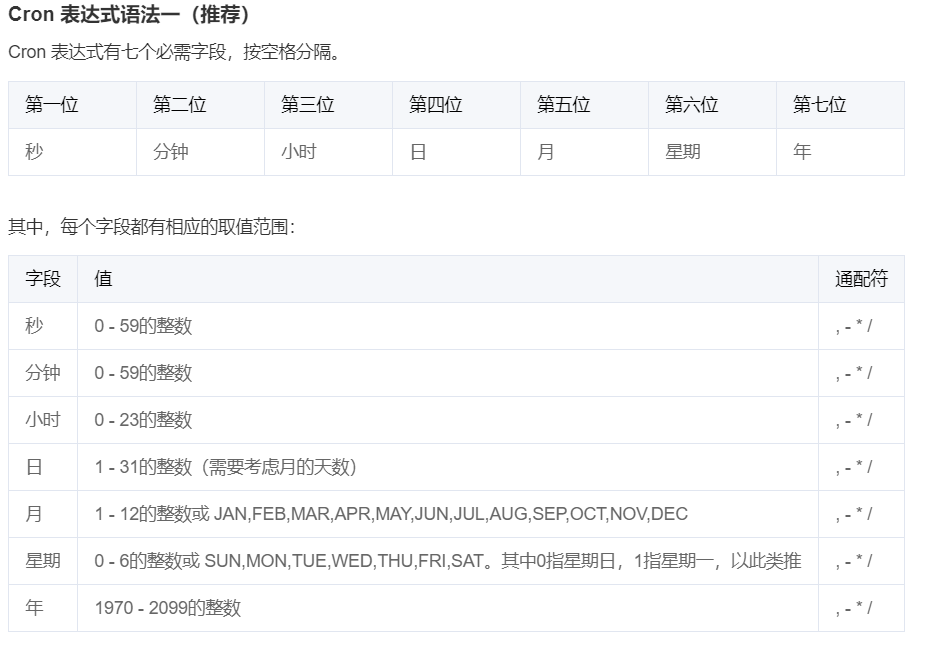Click the heading "Cron 表达式语法一（推荐）"
The image size is (927, 647).
[x=130, y=15]
